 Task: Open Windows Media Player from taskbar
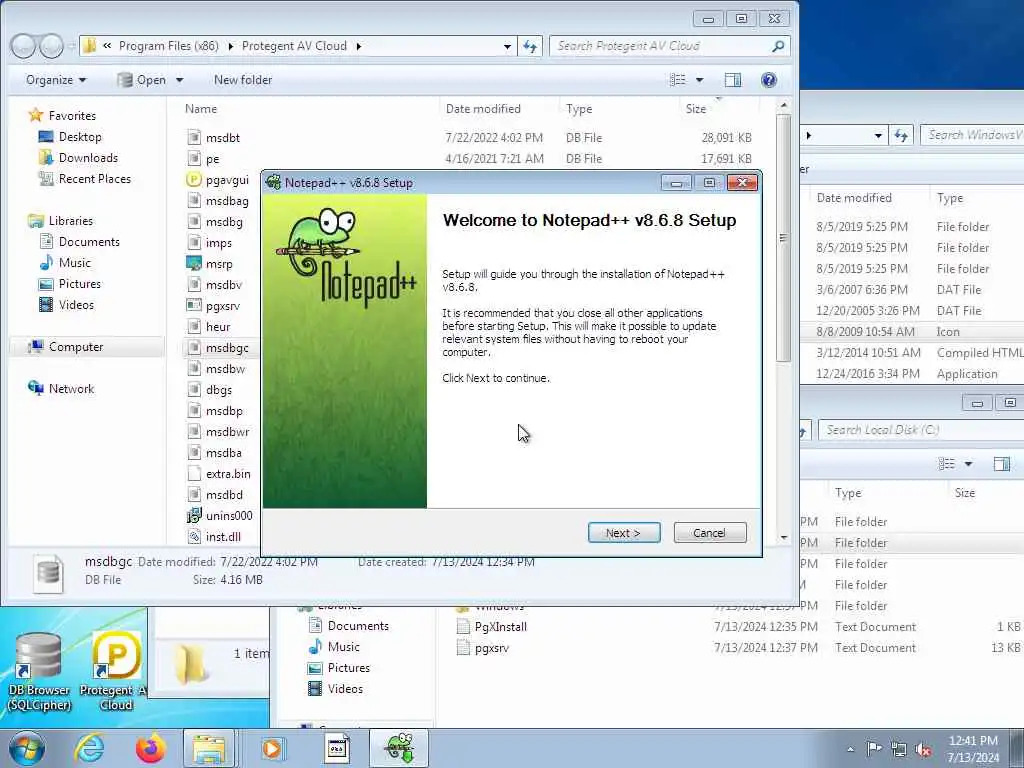272,748
